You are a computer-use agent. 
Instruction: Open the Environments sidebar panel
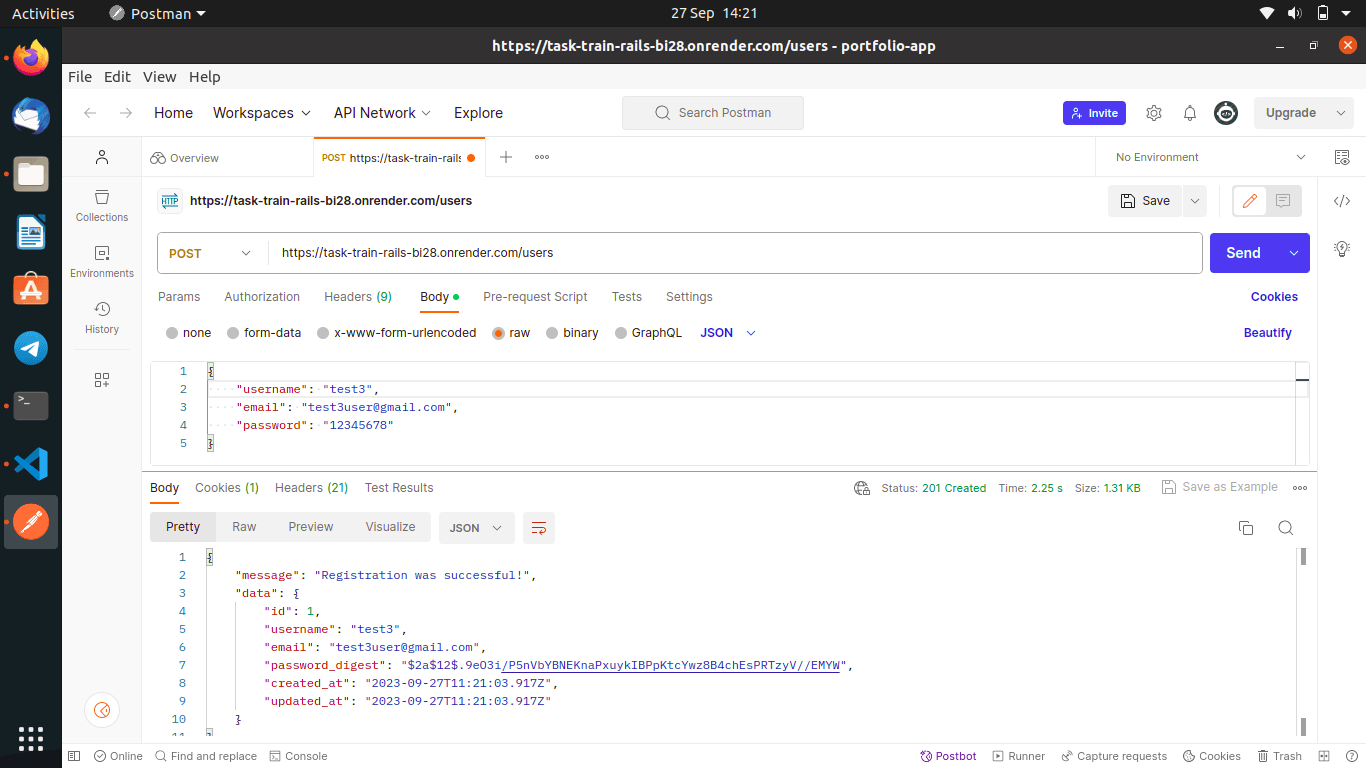tap(102, 261)
